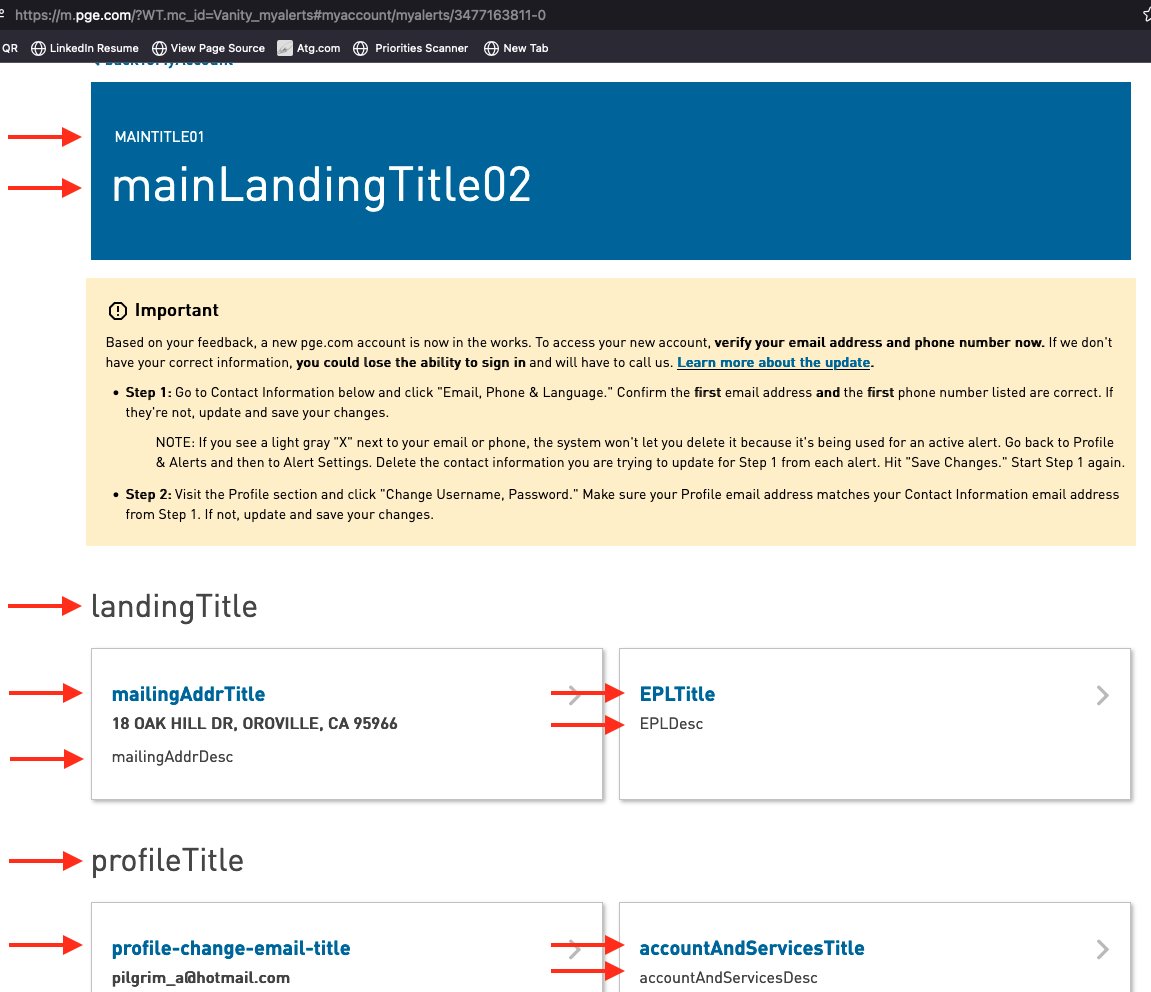Open the profile-change-email-title link
The height and width of the screenshot is (992, 1151).
click(230, 948)
